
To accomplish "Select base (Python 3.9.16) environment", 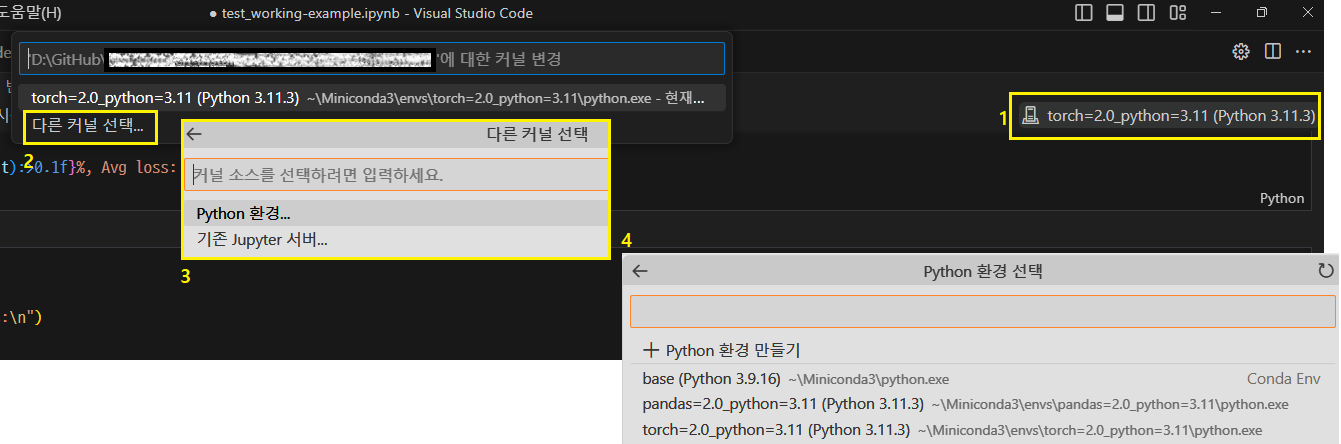I will pos(980,379).
